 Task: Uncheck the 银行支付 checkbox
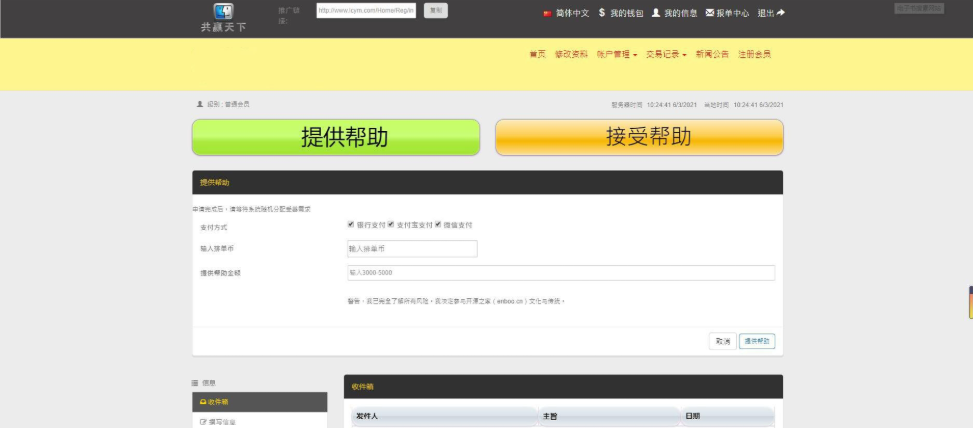click(x=351, y=225)
